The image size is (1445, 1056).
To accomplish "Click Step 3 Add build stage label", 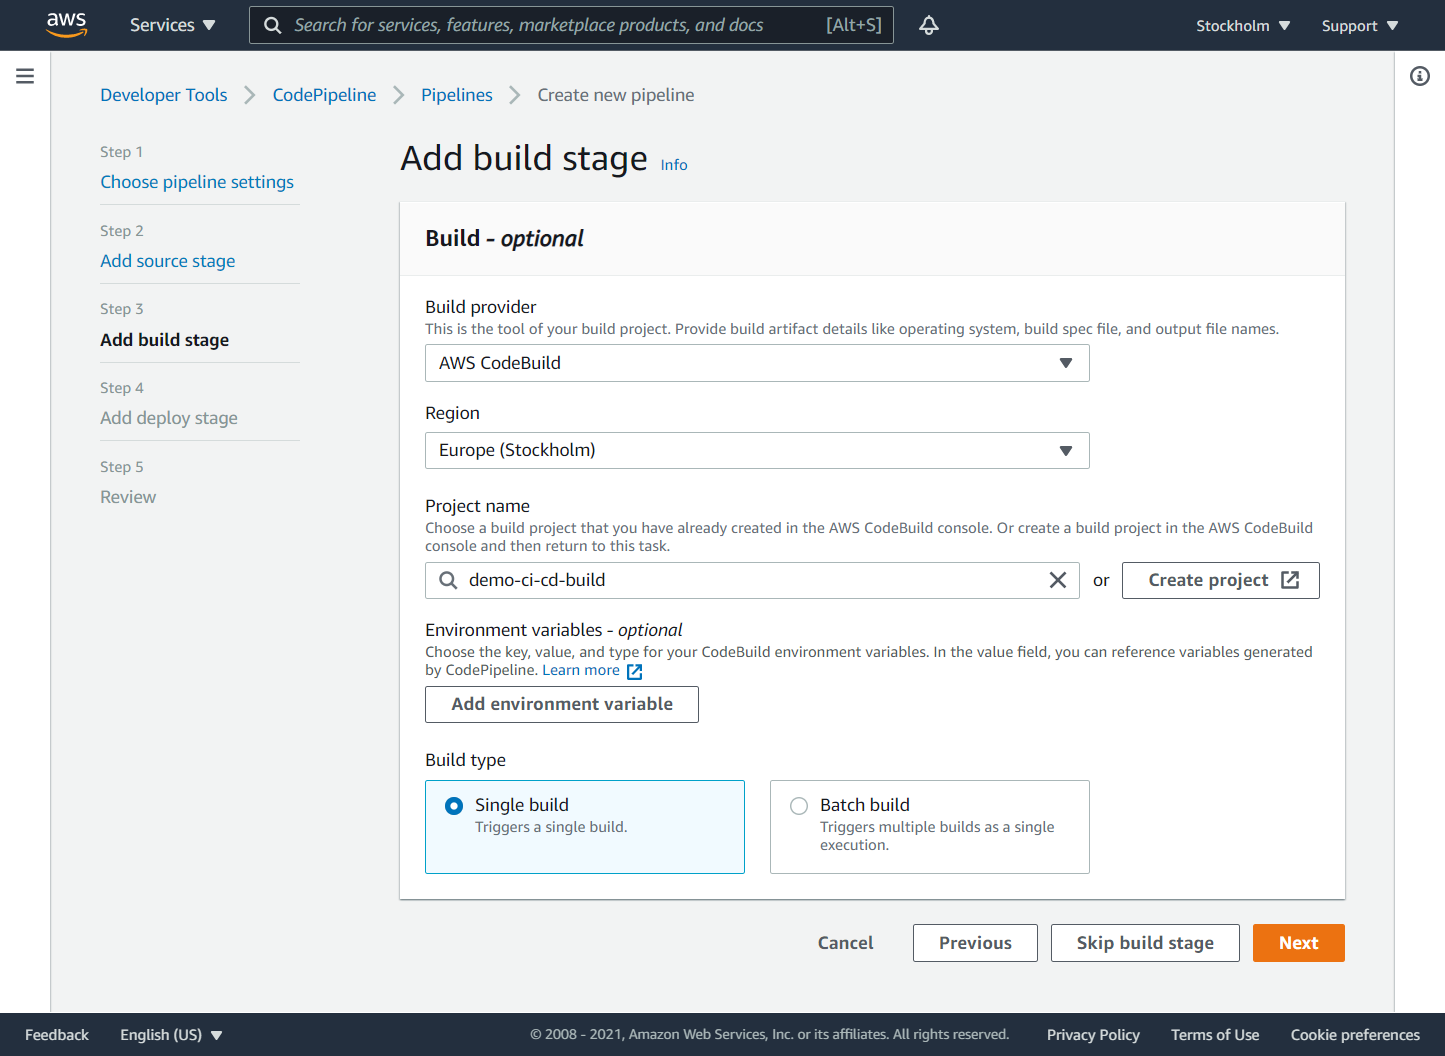I will [165, 340].
